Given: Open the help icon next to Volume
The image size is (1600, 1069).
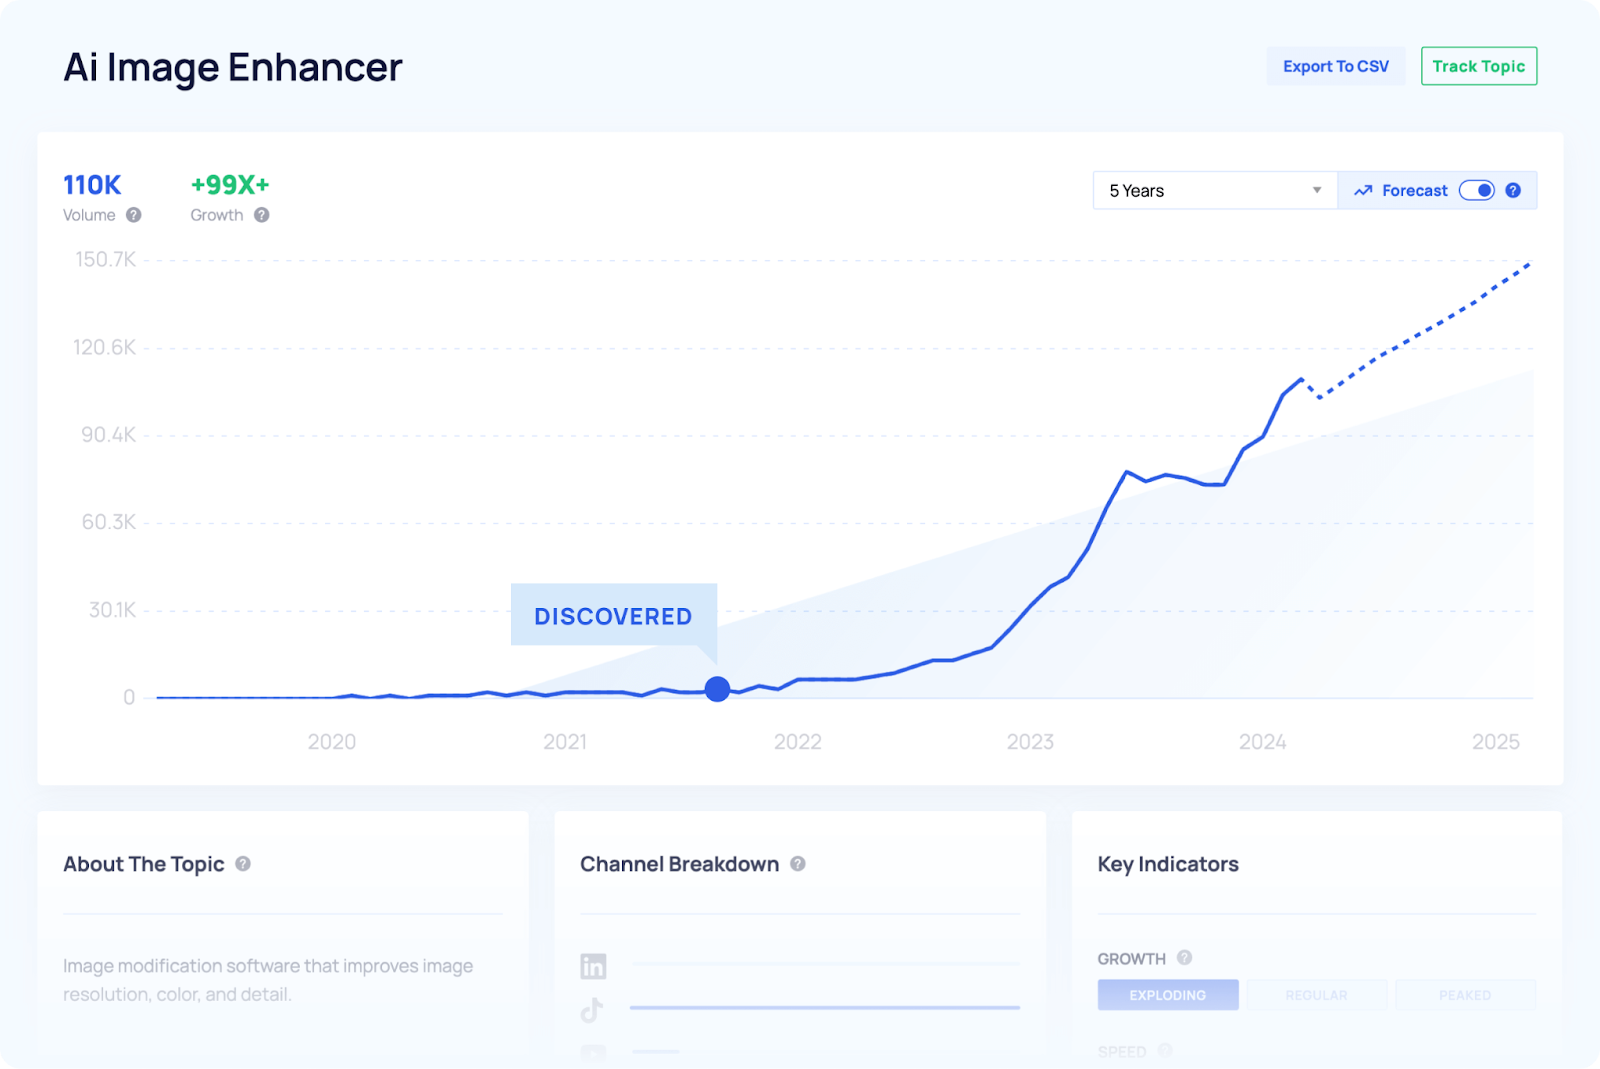Looking at the screenshot, I should pyautogui.click(x=134, y=215).
